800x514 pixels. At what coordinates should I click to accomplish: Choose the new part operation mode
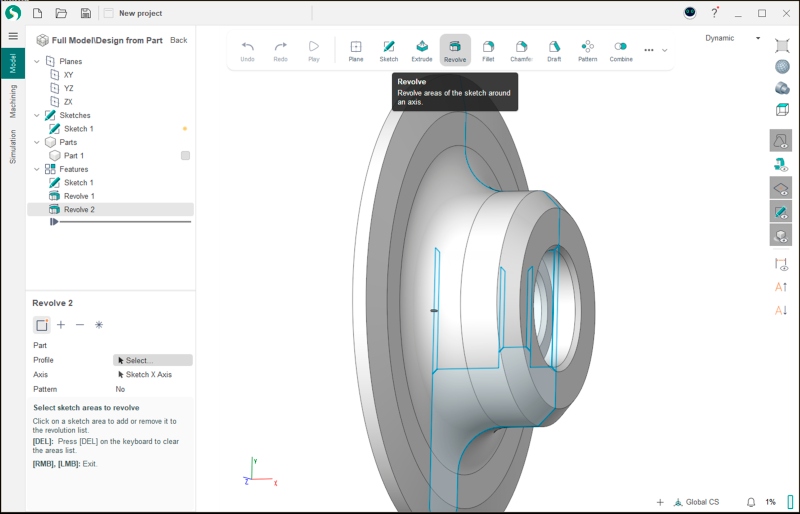pos(42,325)
